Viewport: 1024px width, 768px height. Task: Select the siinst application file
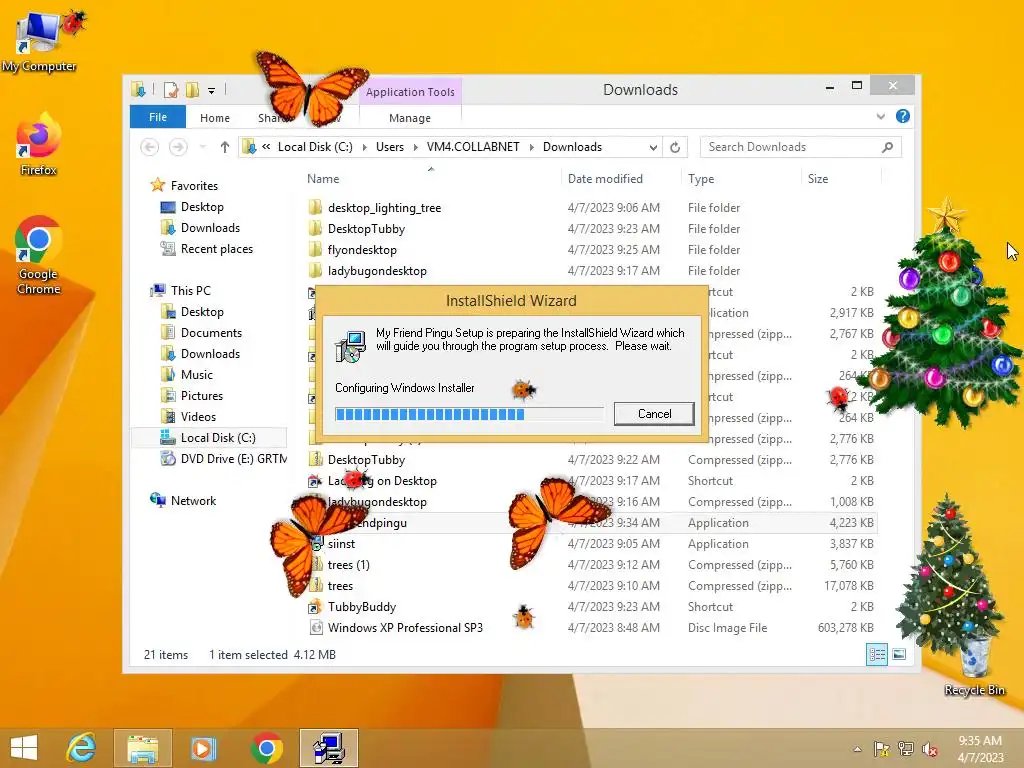click(x=342, y=543)
